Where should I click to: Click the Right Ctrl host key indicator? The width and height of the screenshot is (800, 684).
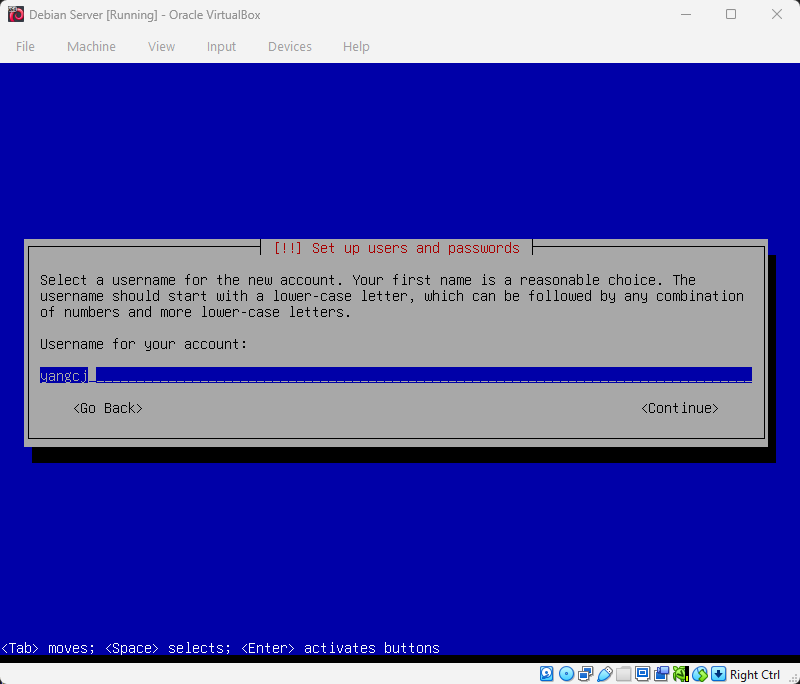(x=755, y=674)
